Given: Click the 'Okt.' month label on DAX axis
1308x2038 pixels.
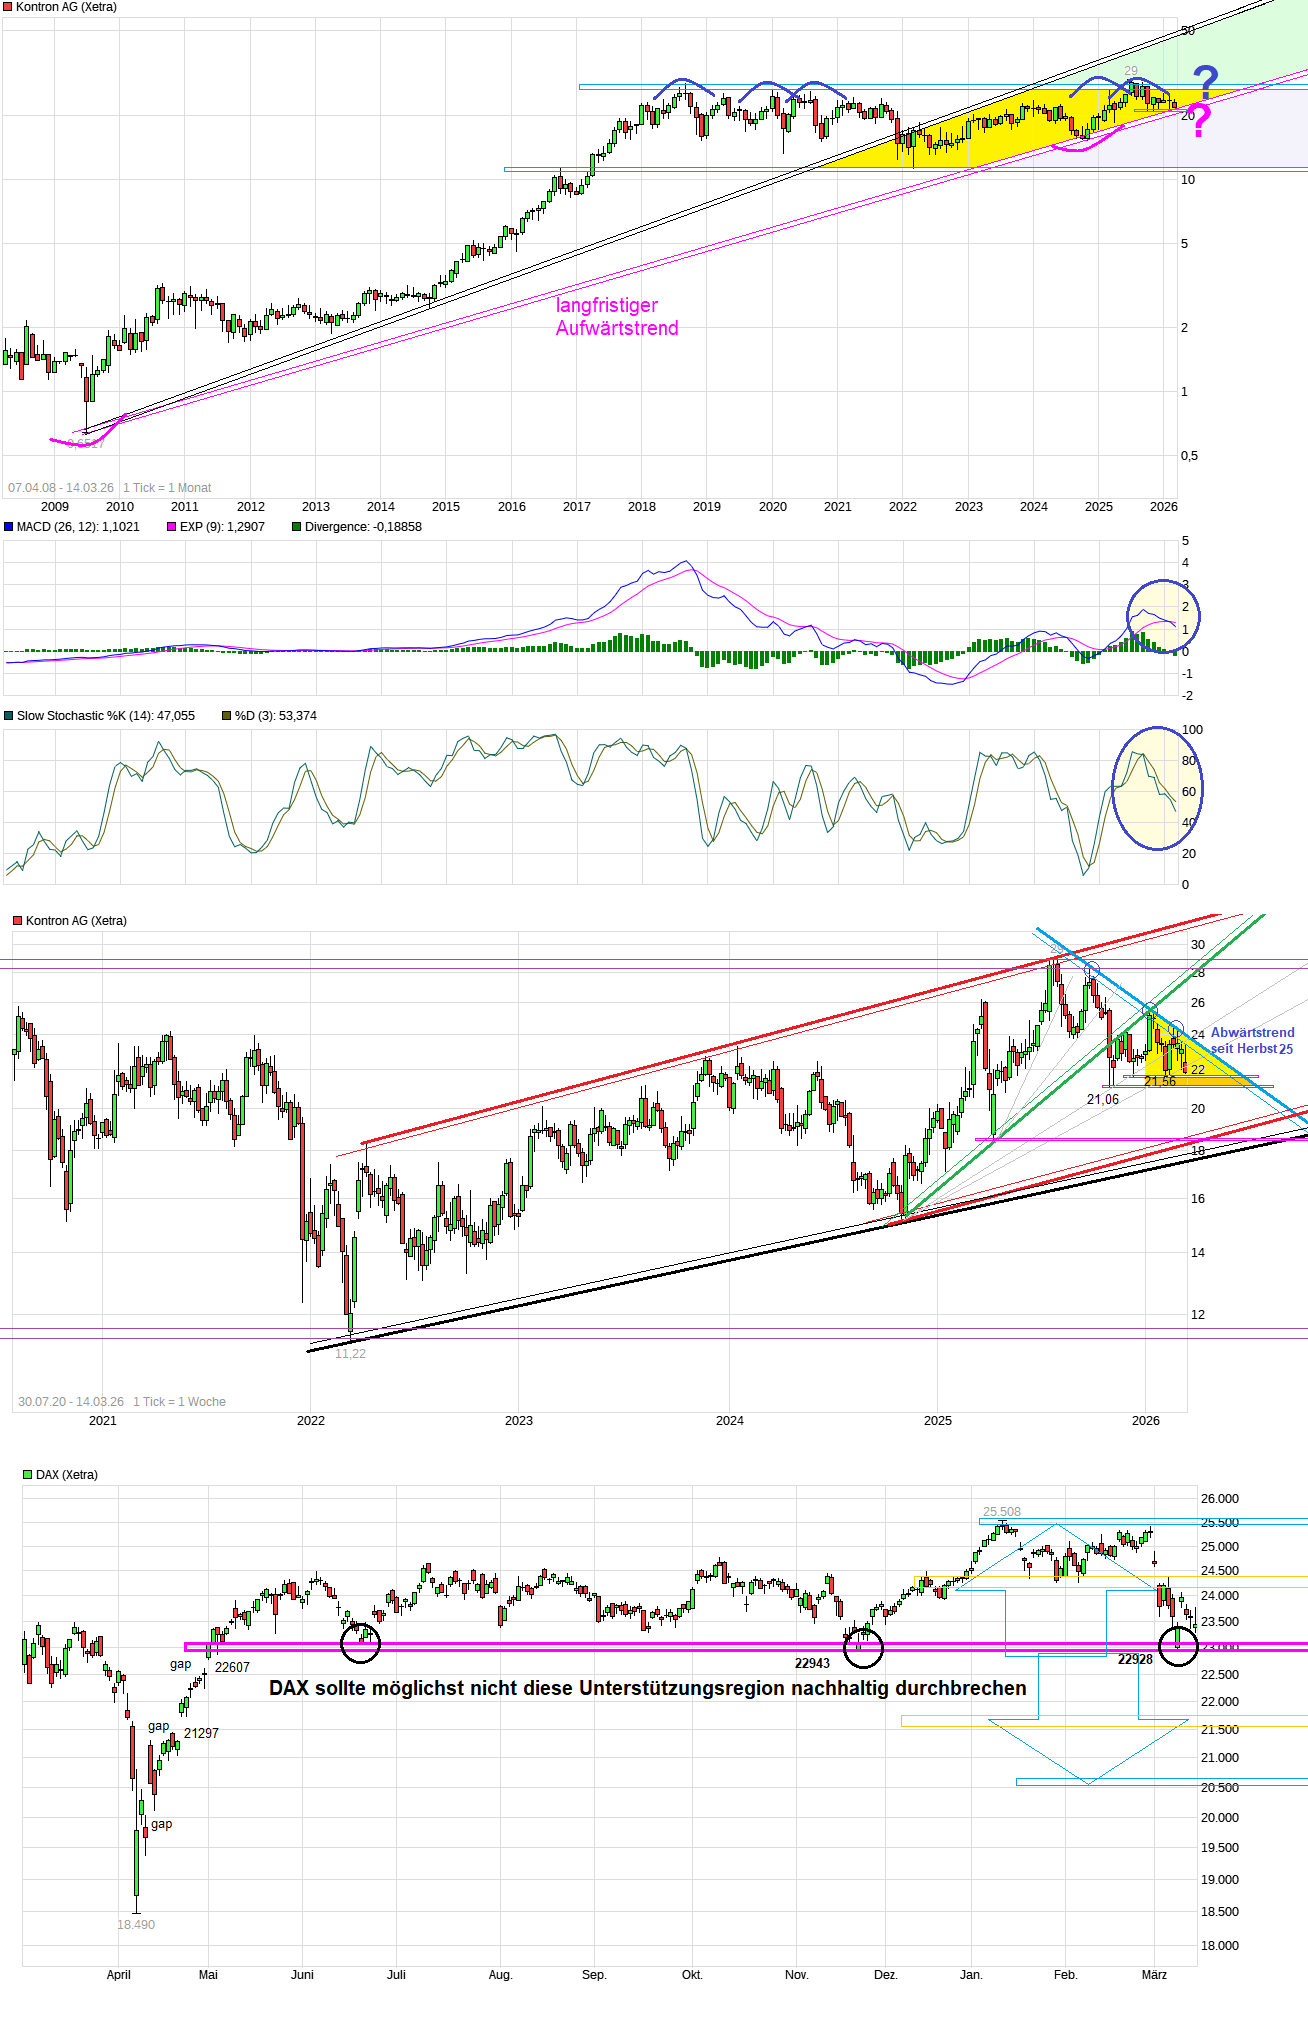Looking at the screenshot, I should pyautogui.click(x=692, y=1975).
